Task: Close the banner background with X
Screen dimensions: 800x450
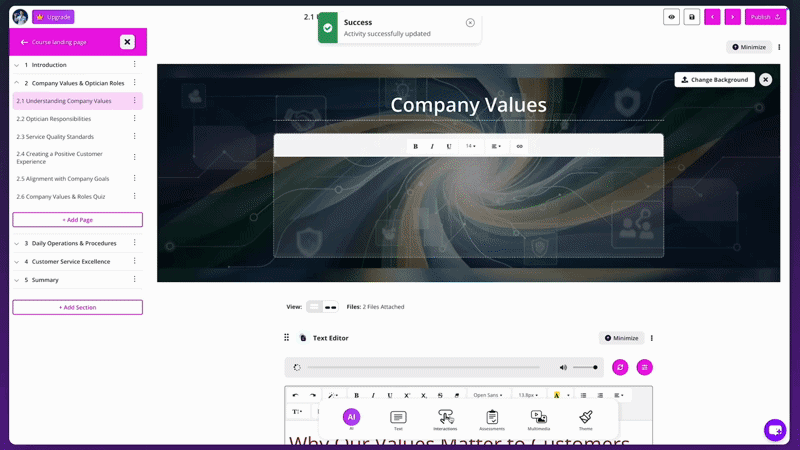Action: coord(765,80)
